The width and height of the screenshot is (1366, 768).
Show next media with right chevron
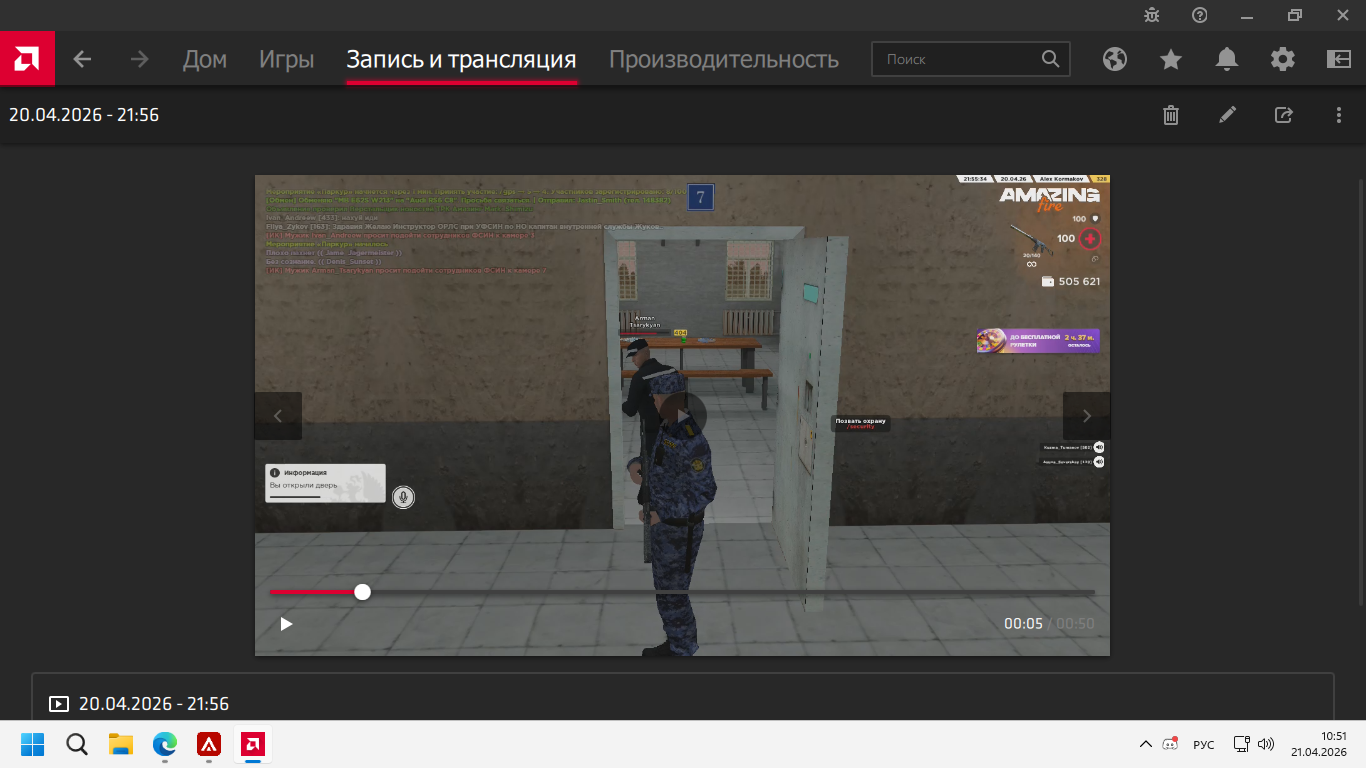1086,416
